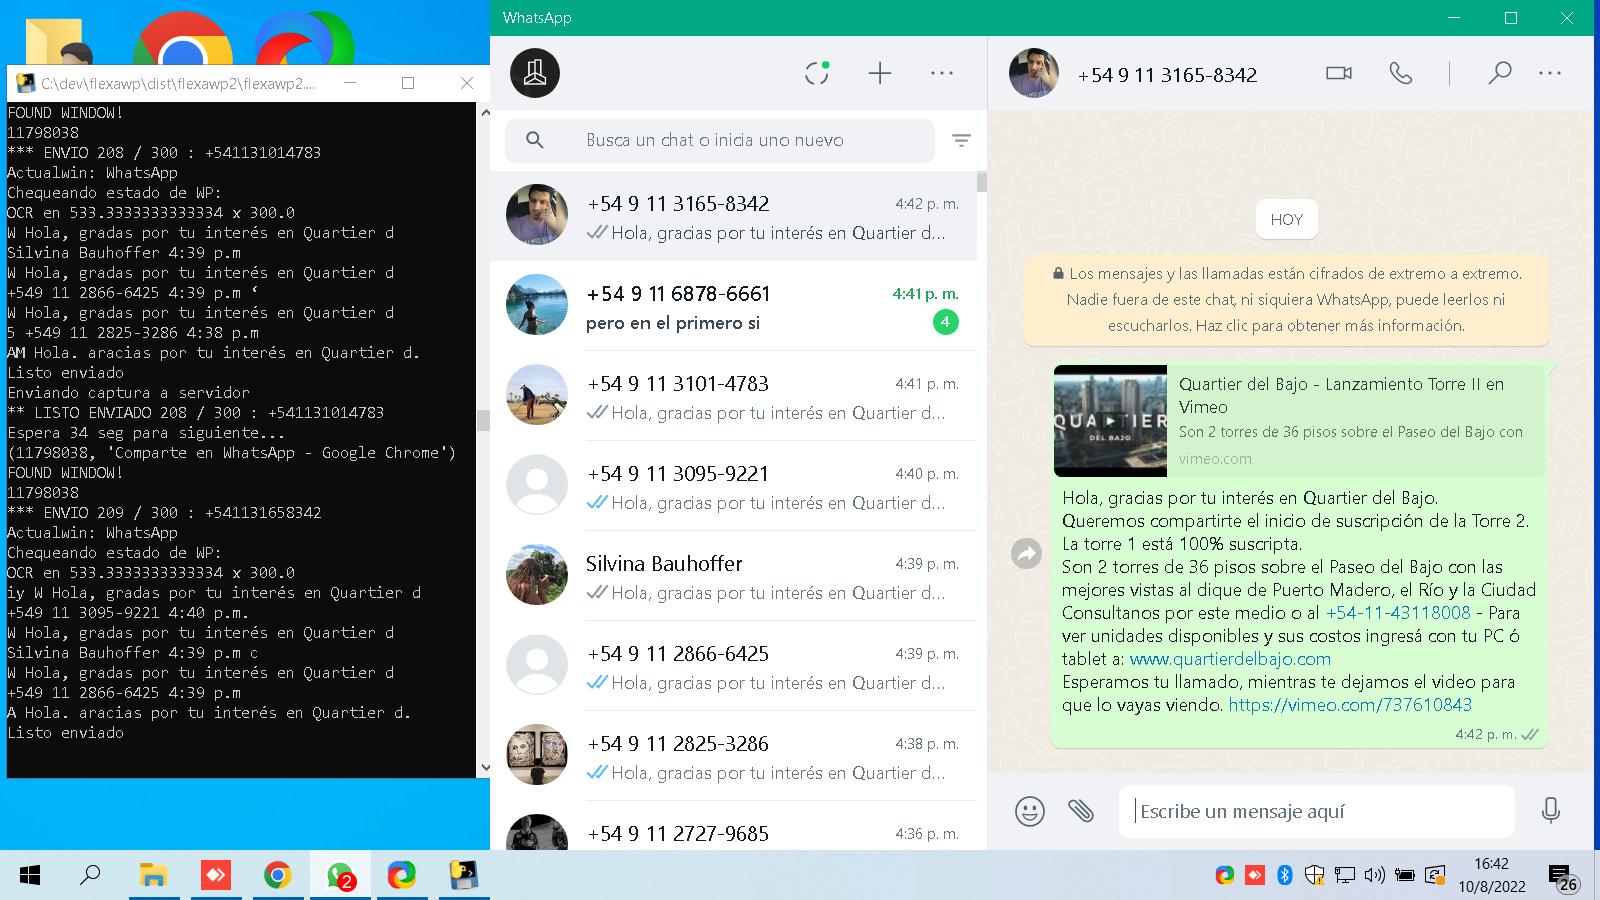Open Windows Security tray icon

click(1315, 876)
